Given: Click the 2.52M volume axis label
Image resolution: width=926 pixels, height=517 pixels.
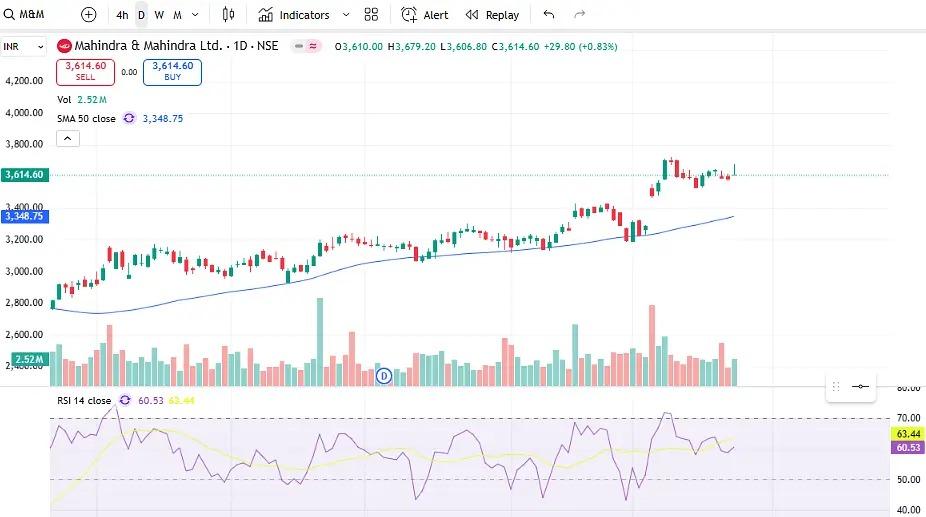Looking at the screenshot, I should (29, 359).
